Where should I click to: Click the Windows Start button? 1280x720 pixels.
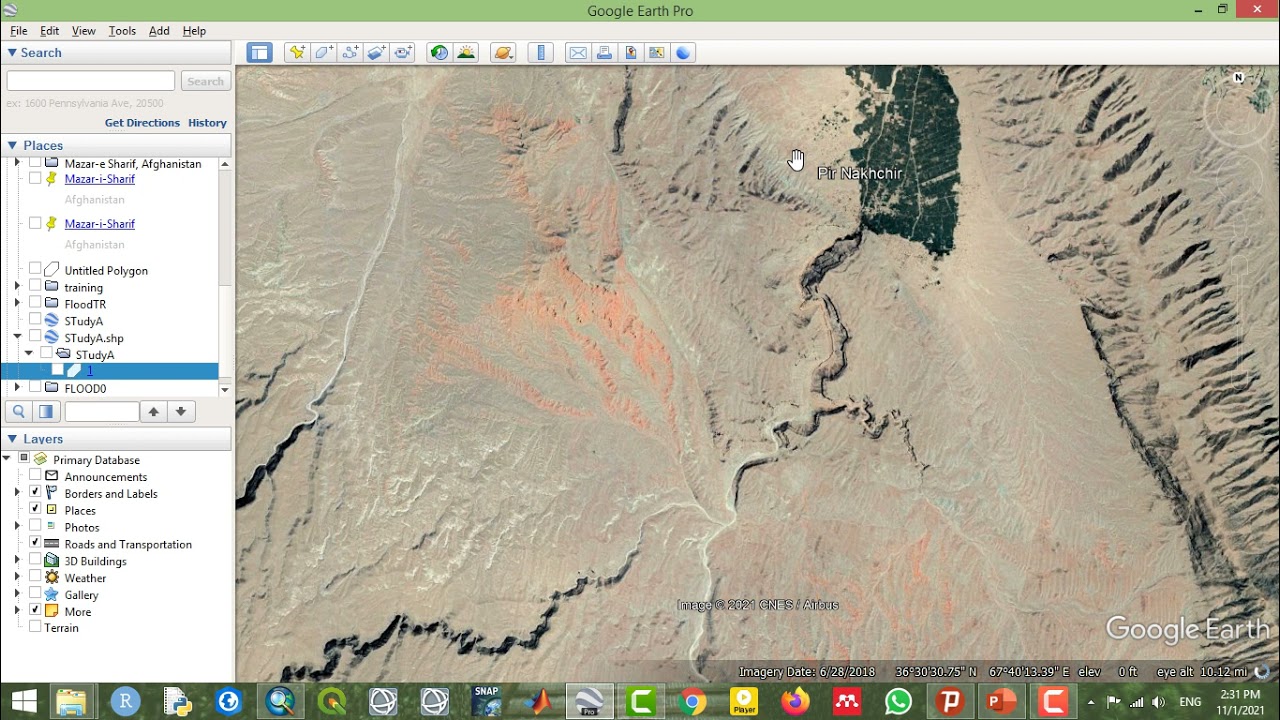point(24,702)
